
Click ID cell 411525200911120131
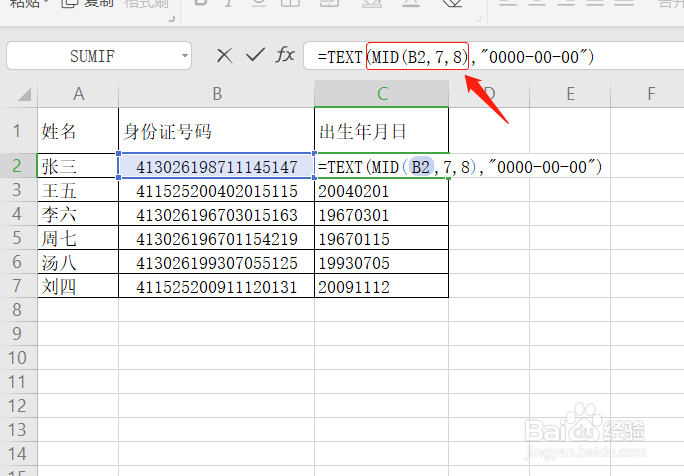point(216,286)
